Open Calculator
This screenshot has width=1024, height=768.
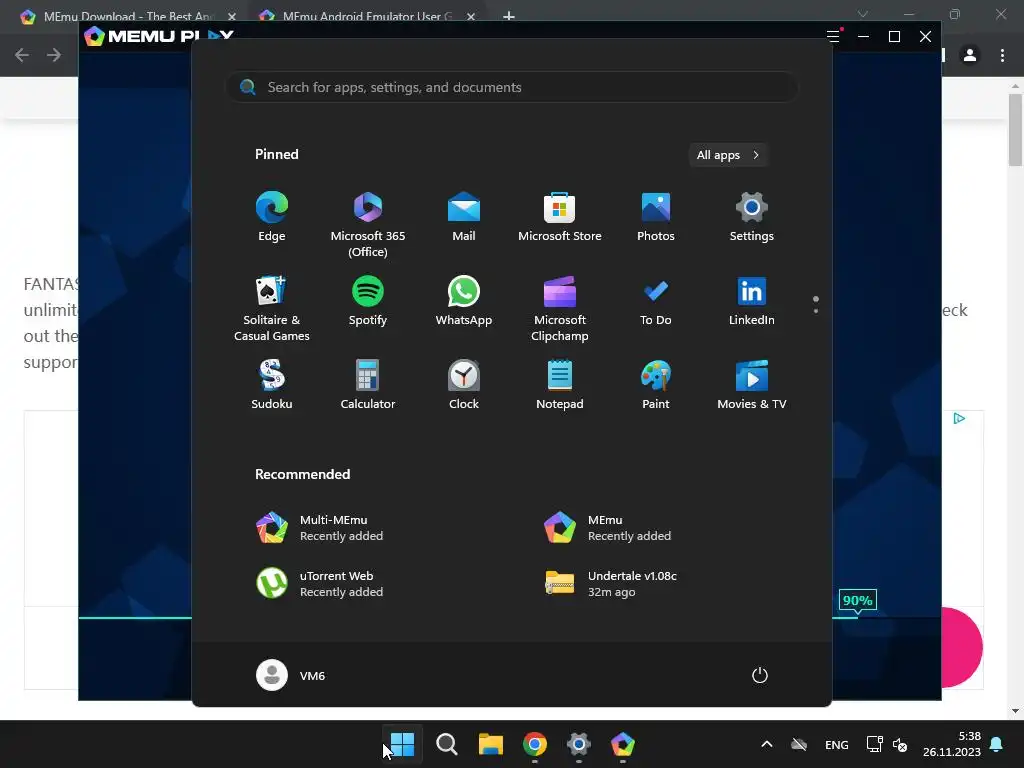click(x=368, y=385)
